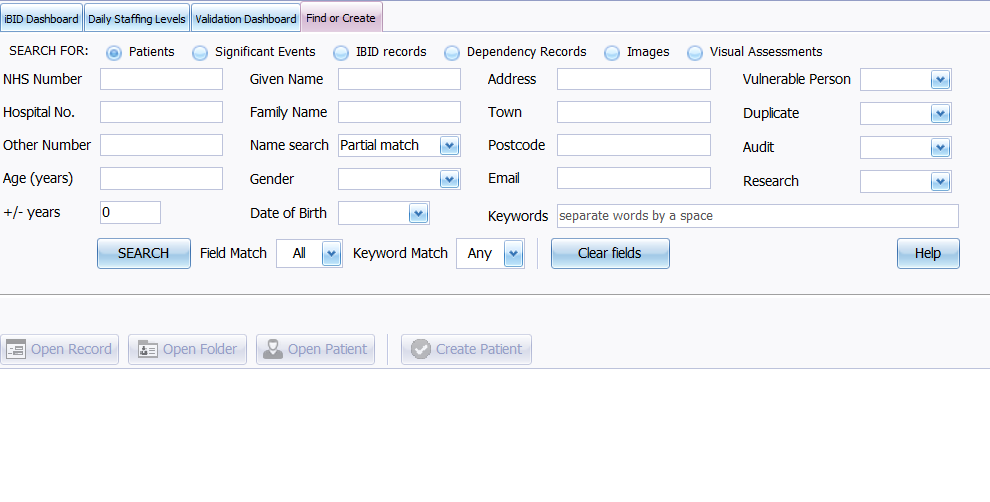
Task: Click into the Keywords input field
Action: click(756, 216)
